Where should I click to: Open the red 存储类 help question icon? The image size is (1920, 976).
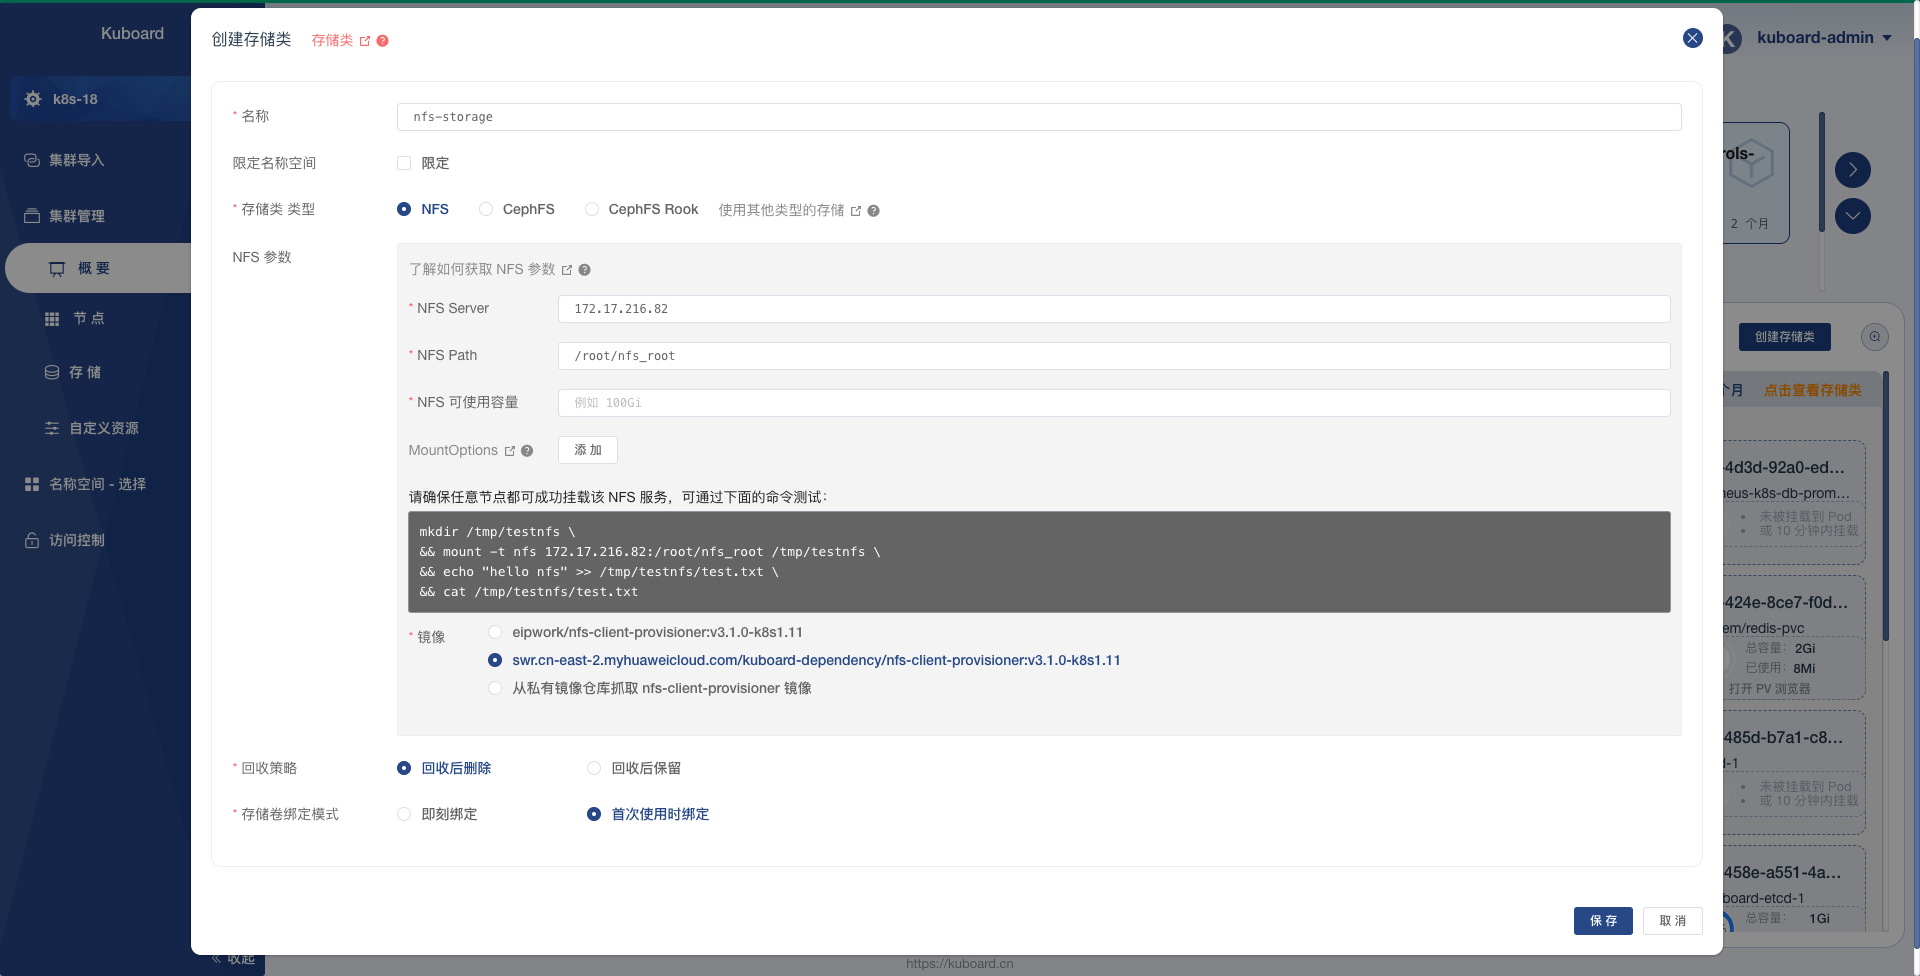[x=382, y=41]
